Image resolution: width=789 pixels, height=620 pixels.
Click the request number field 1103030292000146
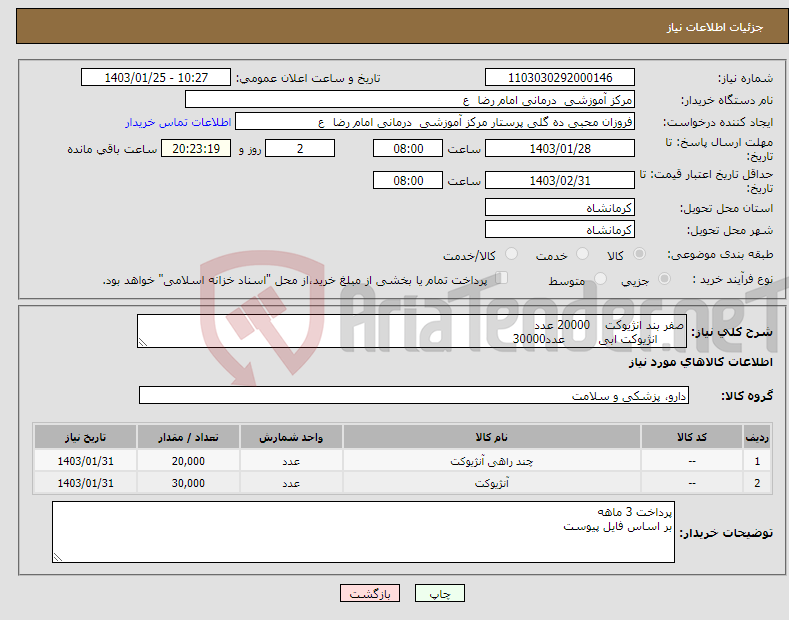560,78
